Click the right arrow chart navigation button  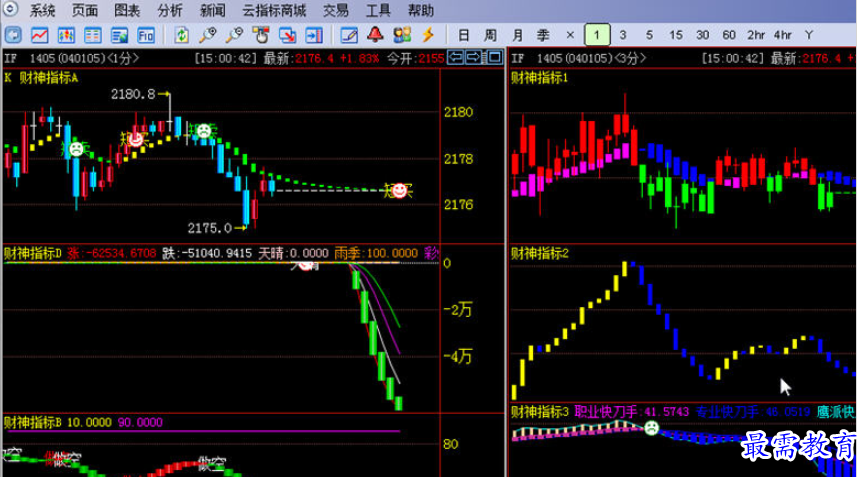point(474,57)
